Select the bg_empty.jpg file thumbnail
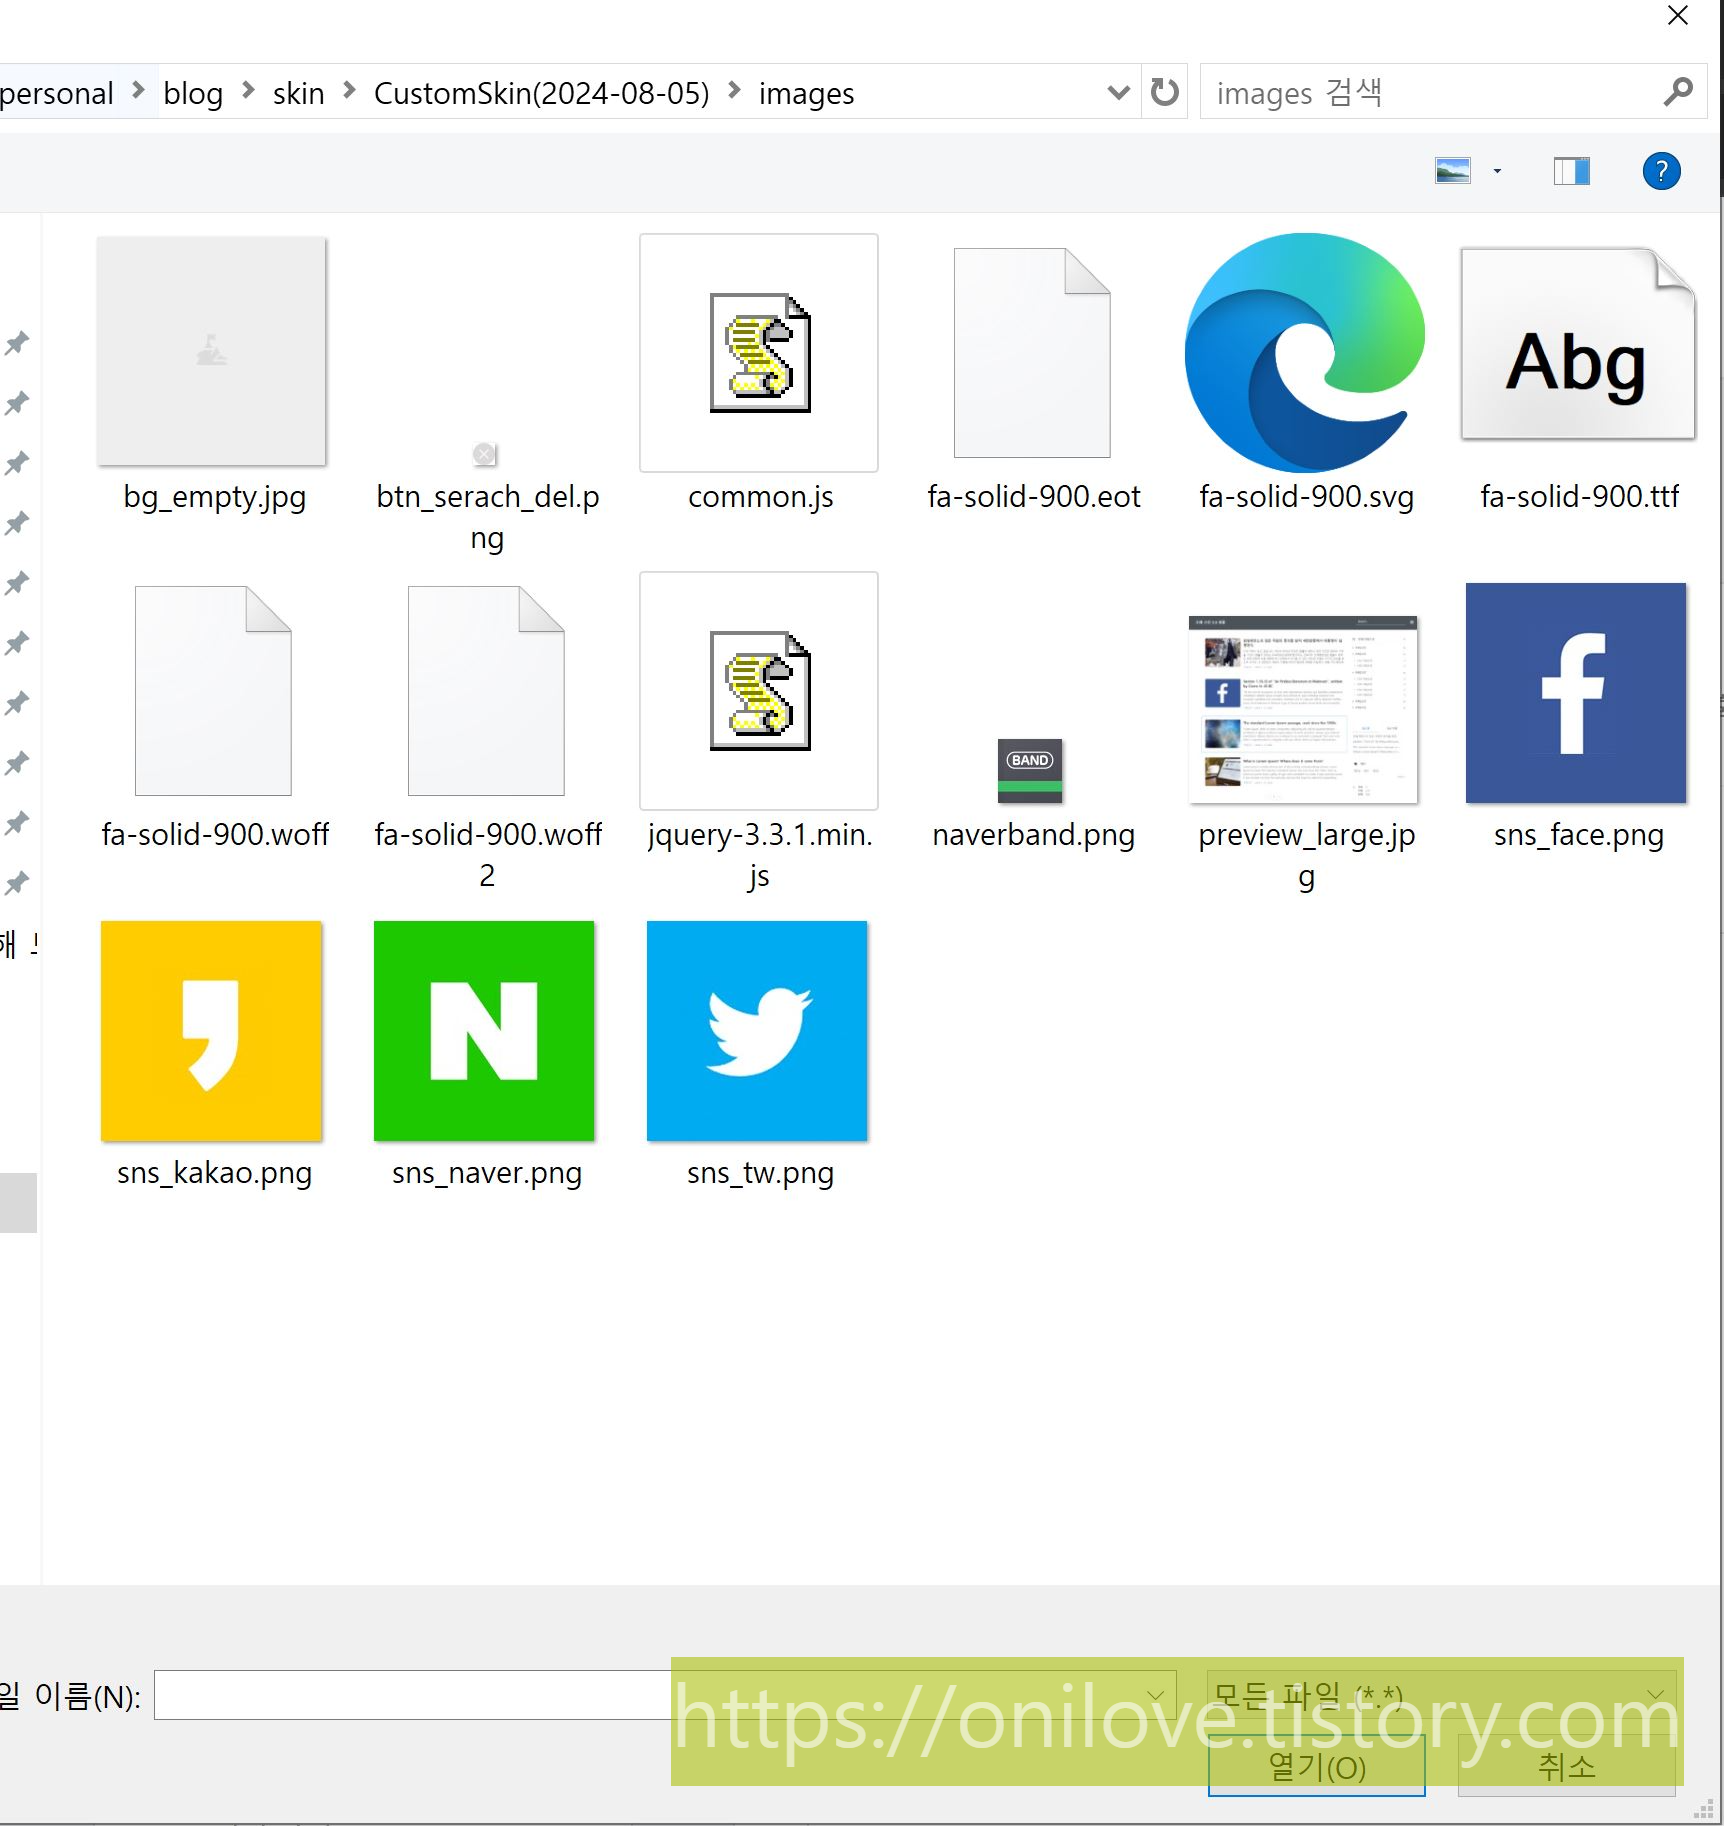The width and height of the screenshot is (1724, 1826). point(212,351)
